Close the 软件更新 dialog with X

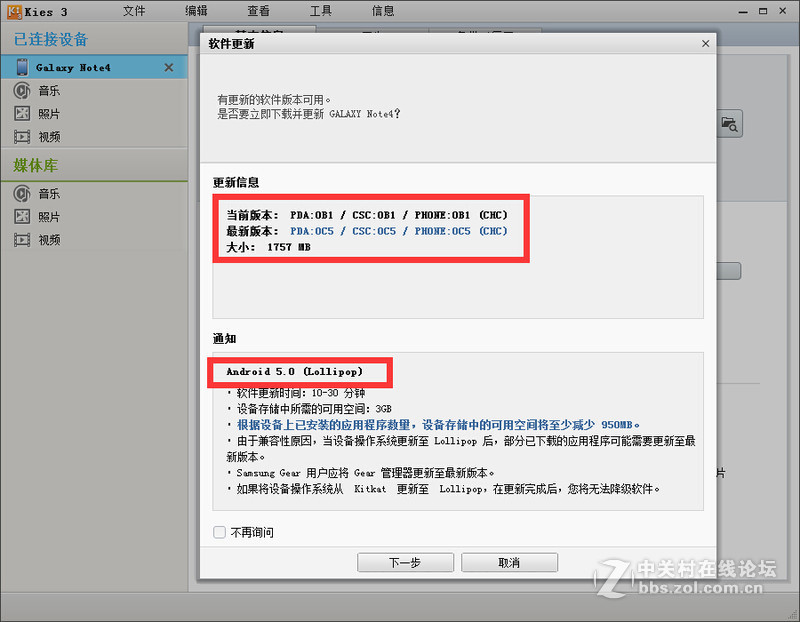click(x=706, y=44)
